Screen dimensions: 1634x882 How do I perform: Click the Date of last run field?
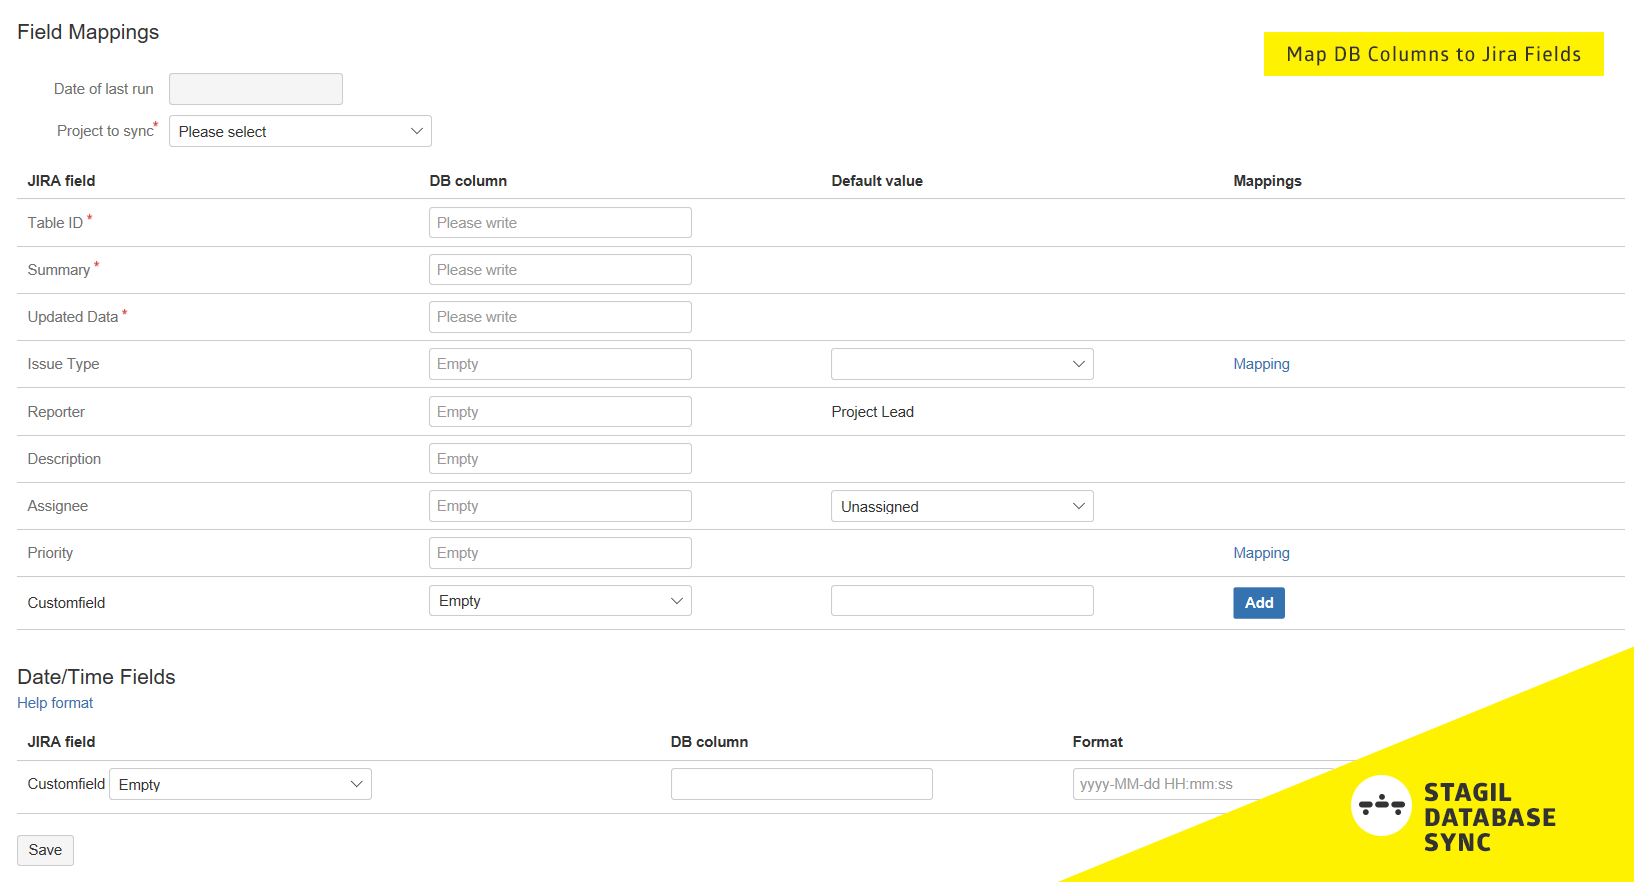256,89
